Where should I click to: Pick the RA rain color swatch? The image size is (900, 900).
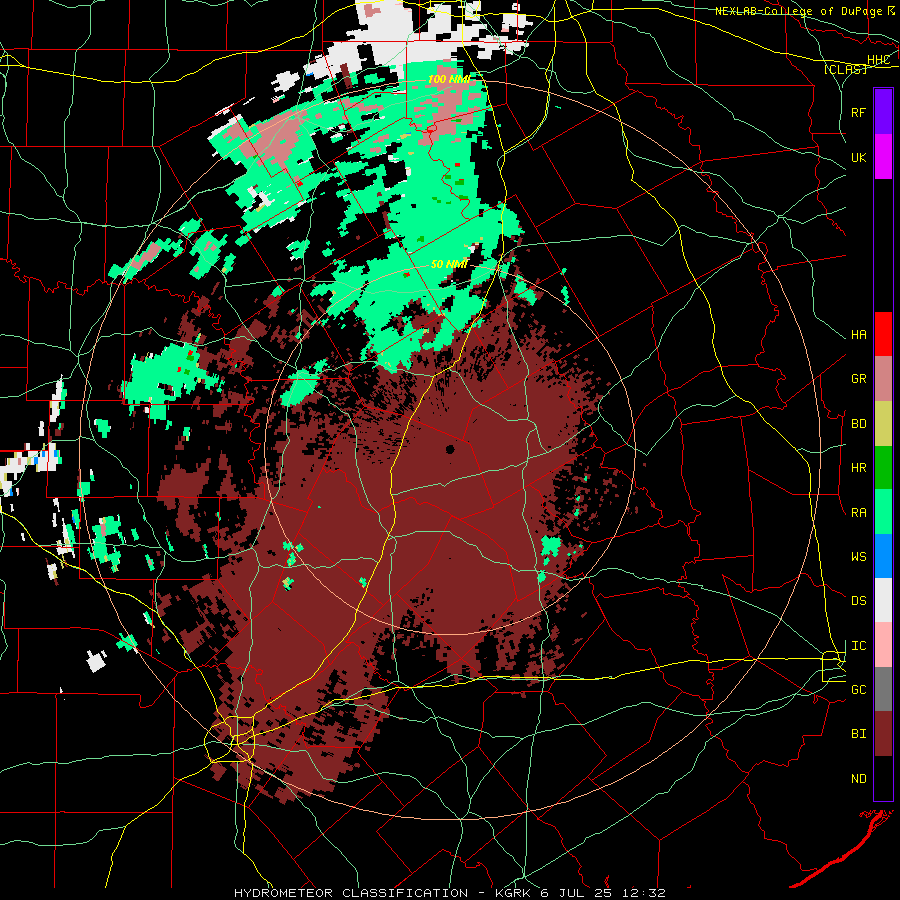(883, 512)
